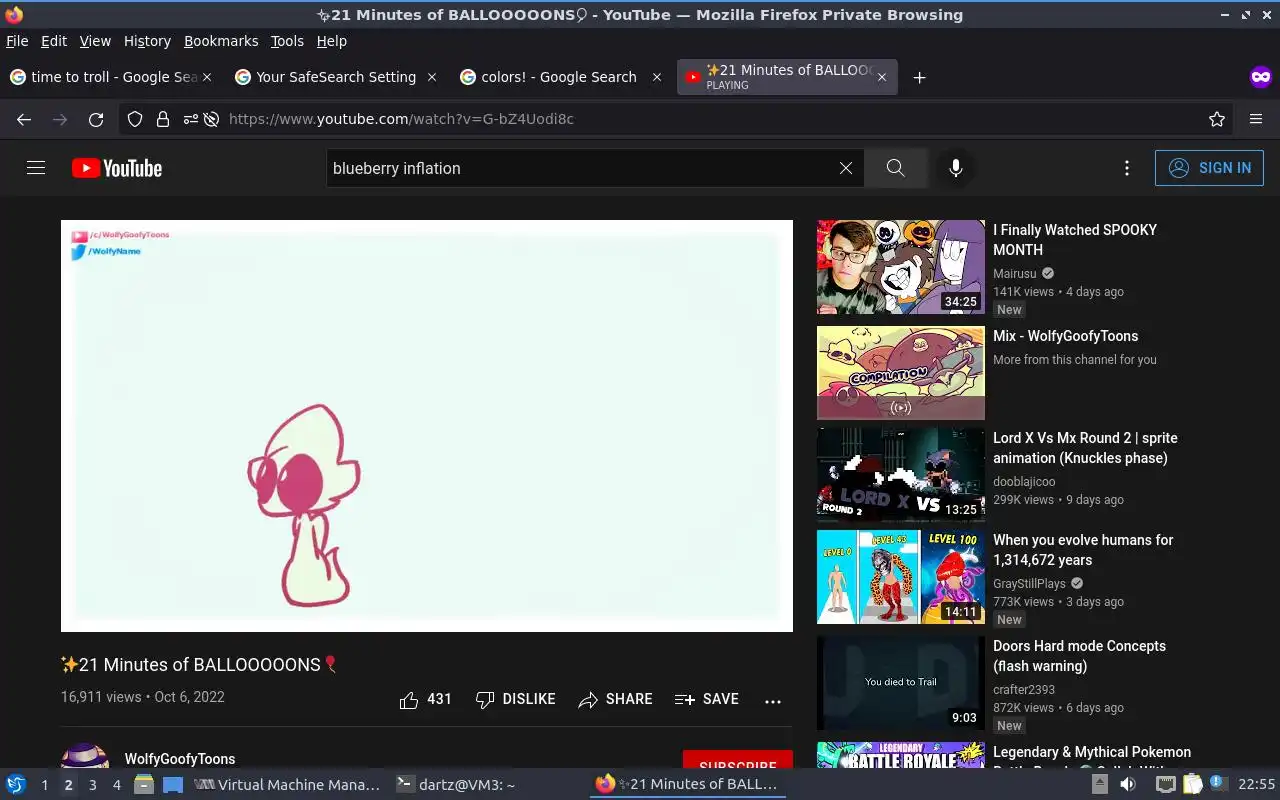Open the WolfyGoofyToons channel link

pyautogui.click(x=180, y=759)
